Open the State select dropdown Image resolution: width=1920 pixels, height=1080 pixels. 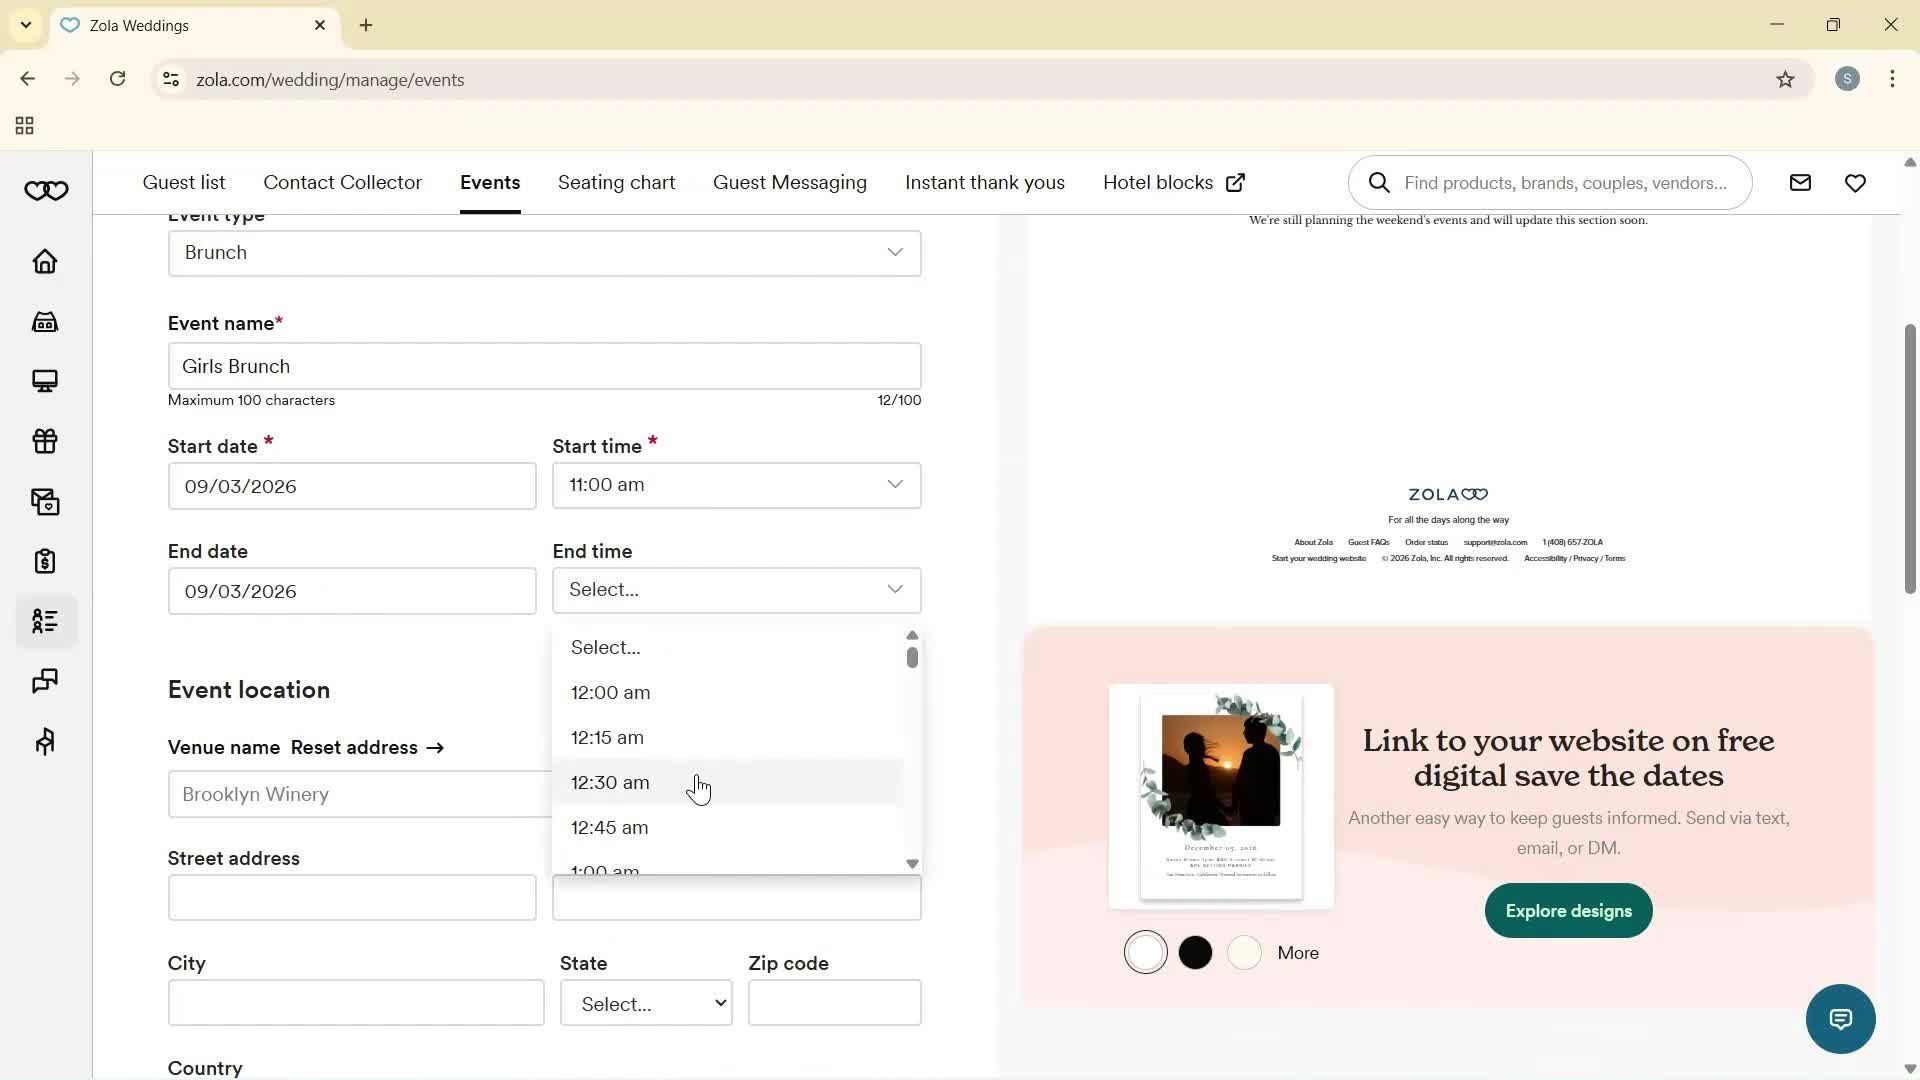pyautogui.click(x=645, y=1003)
